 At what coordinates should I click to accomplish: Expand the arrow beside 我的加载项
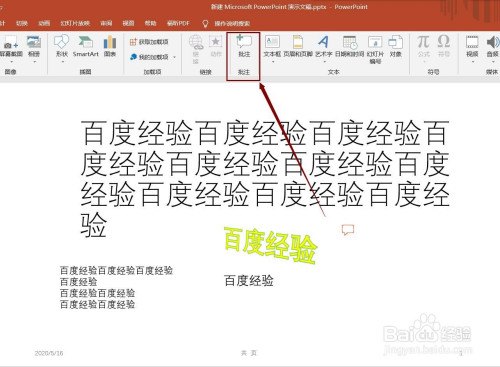click(x=174, y=57)
